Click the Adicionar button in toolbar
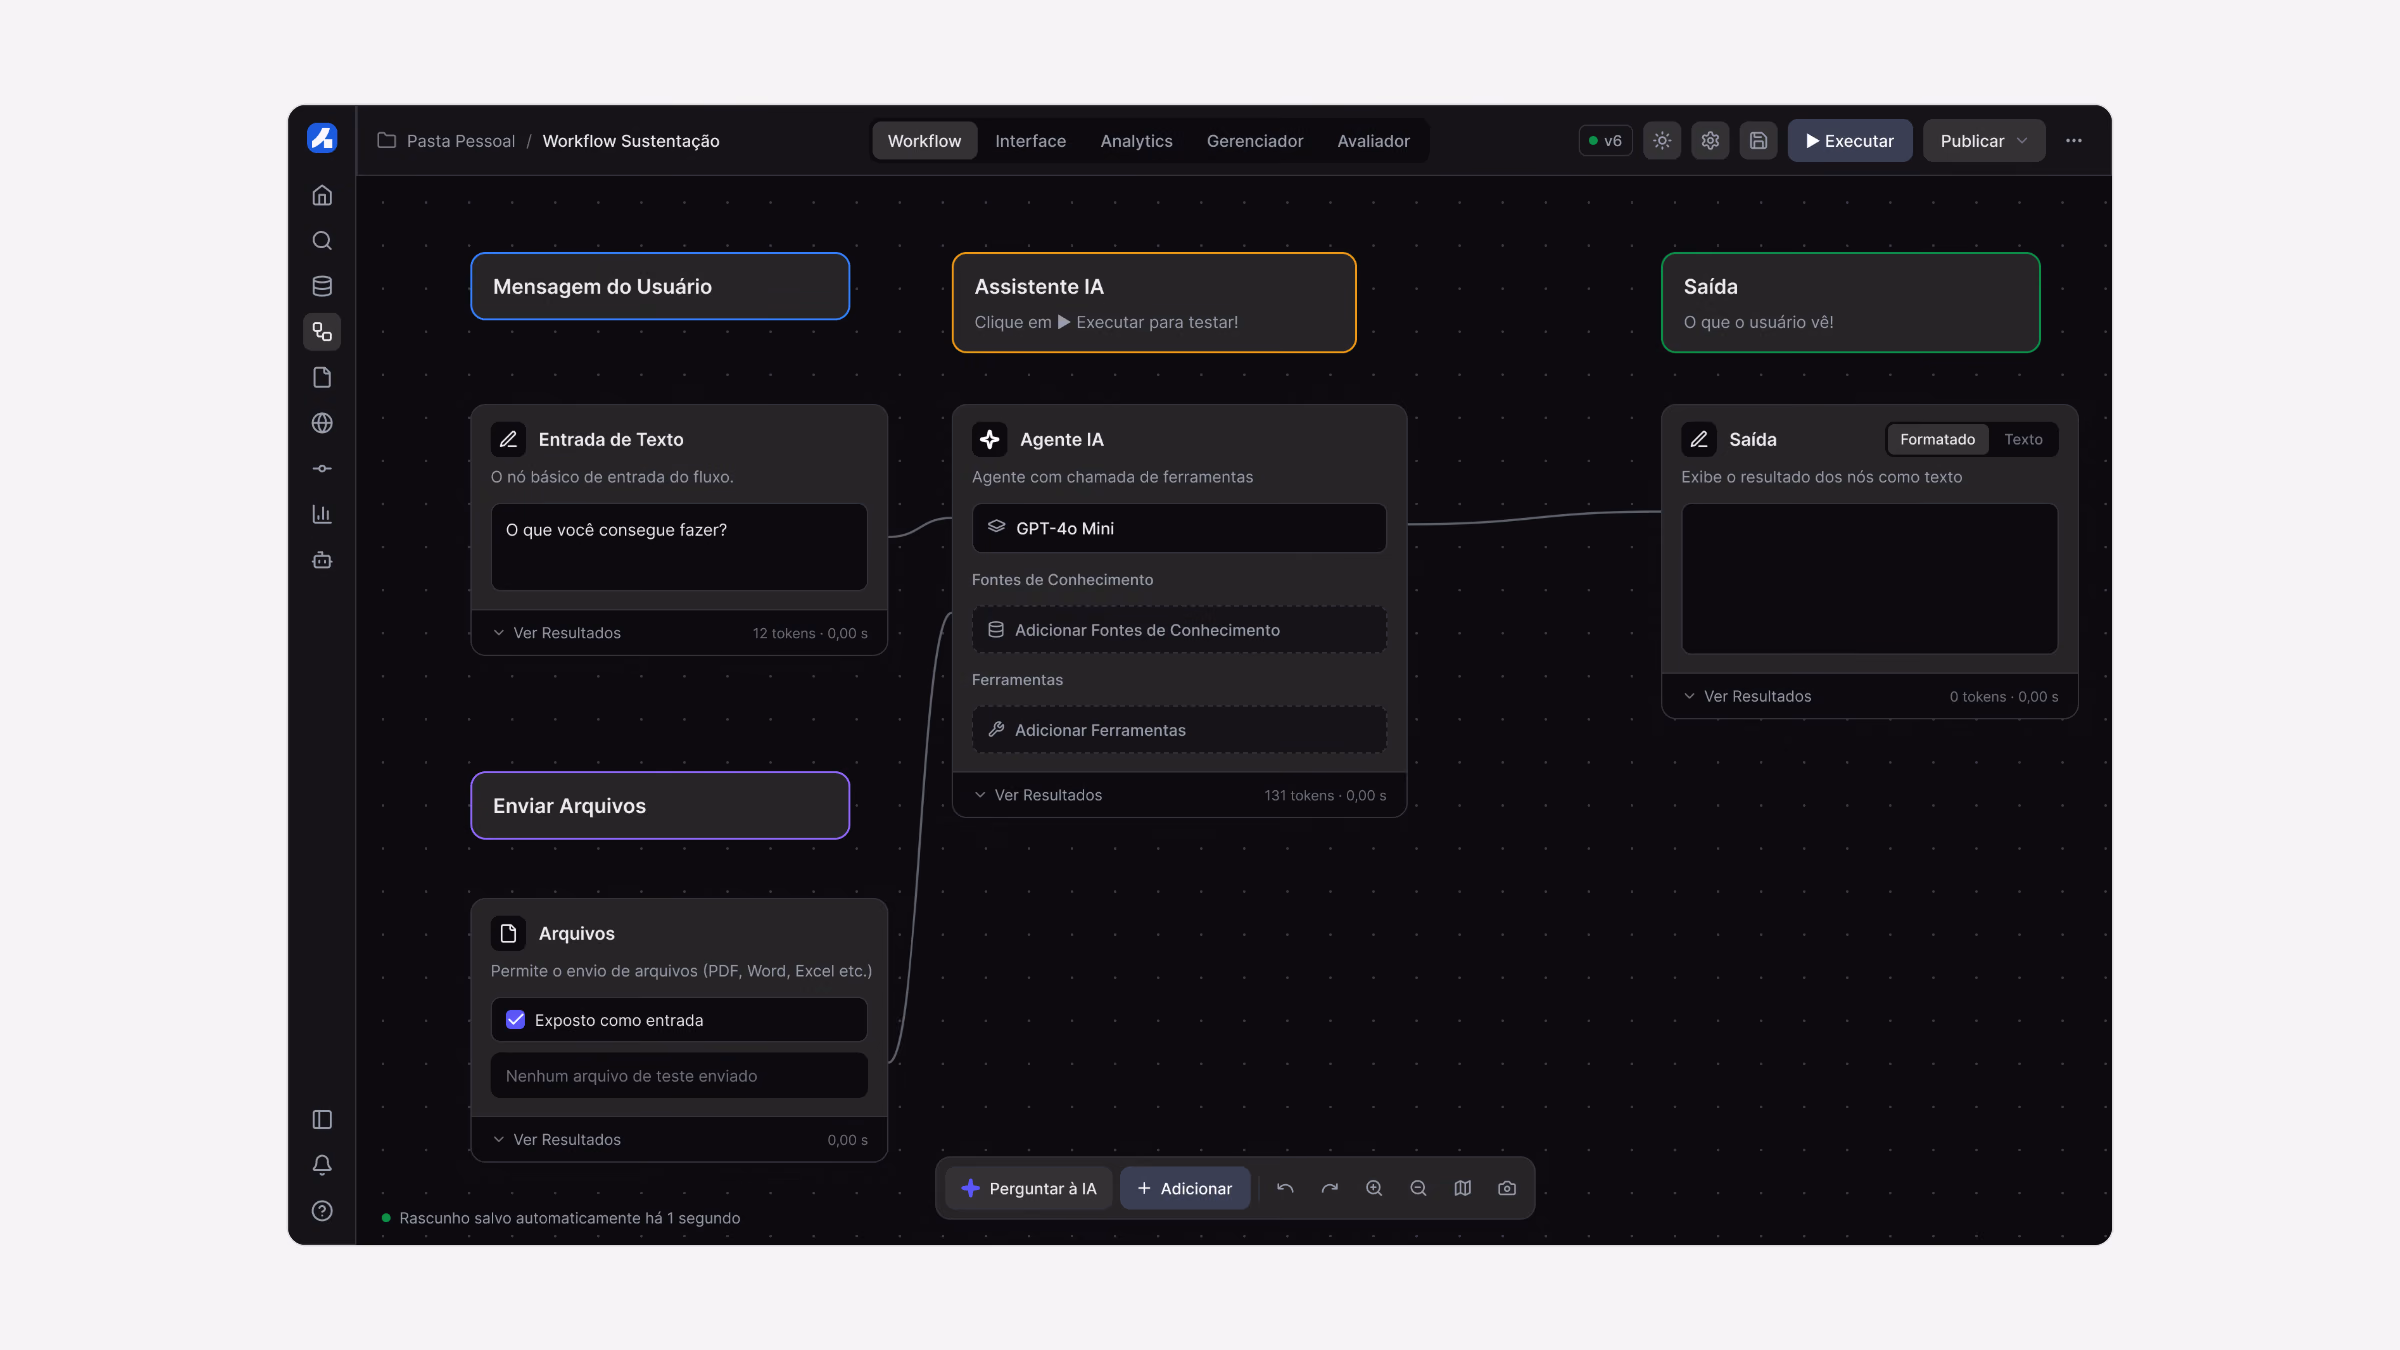The image size is (2400, 1350). coord(1185,1188)
